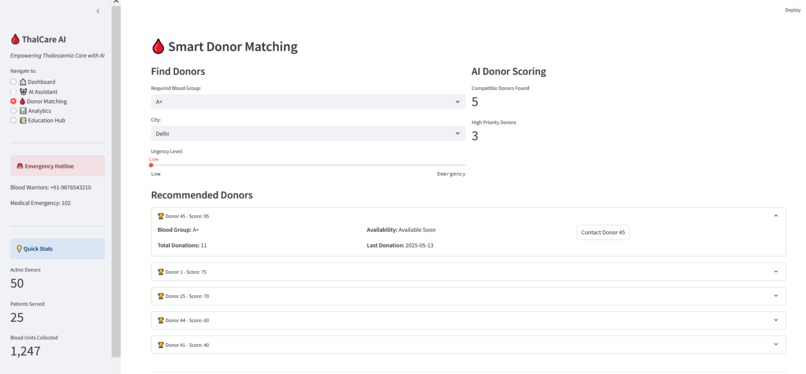Click the chart icon next to Analytics

tap(23, 111)
